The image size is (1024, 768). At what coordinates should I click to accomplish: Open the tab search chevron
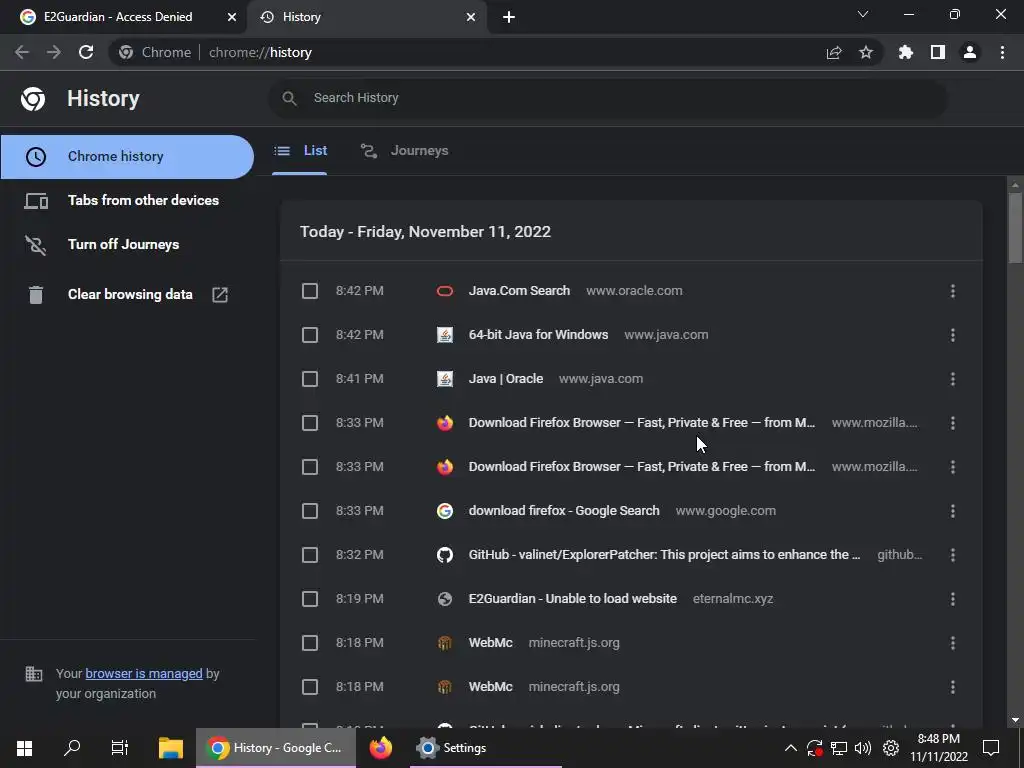[x=863, y=14]
